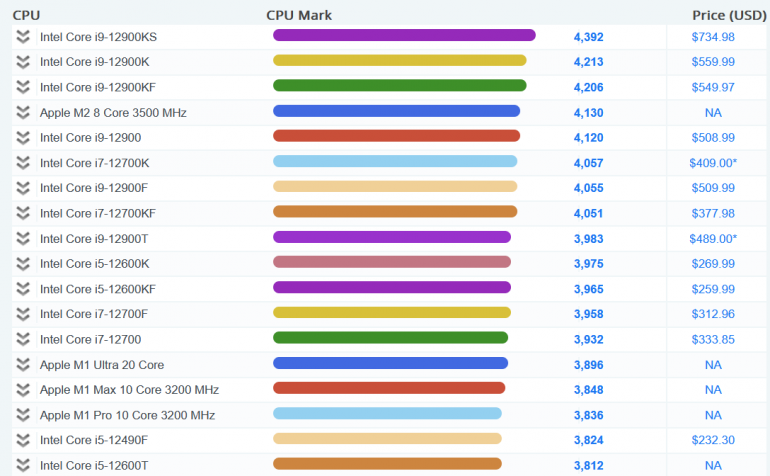Expand the Intel Core i5-12490F row chevron

[23, 440]
